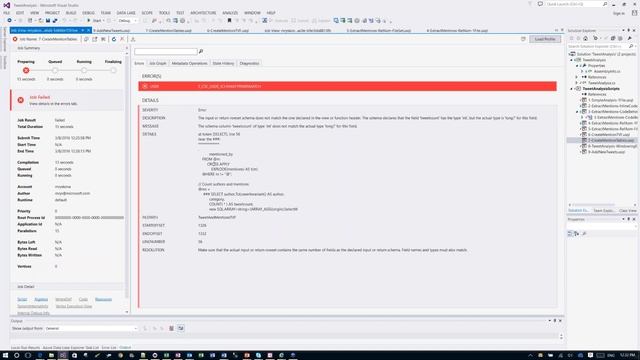Click the red cancel job icon
Viewport: 640px width, 360px height.
[x=122, y=39]
